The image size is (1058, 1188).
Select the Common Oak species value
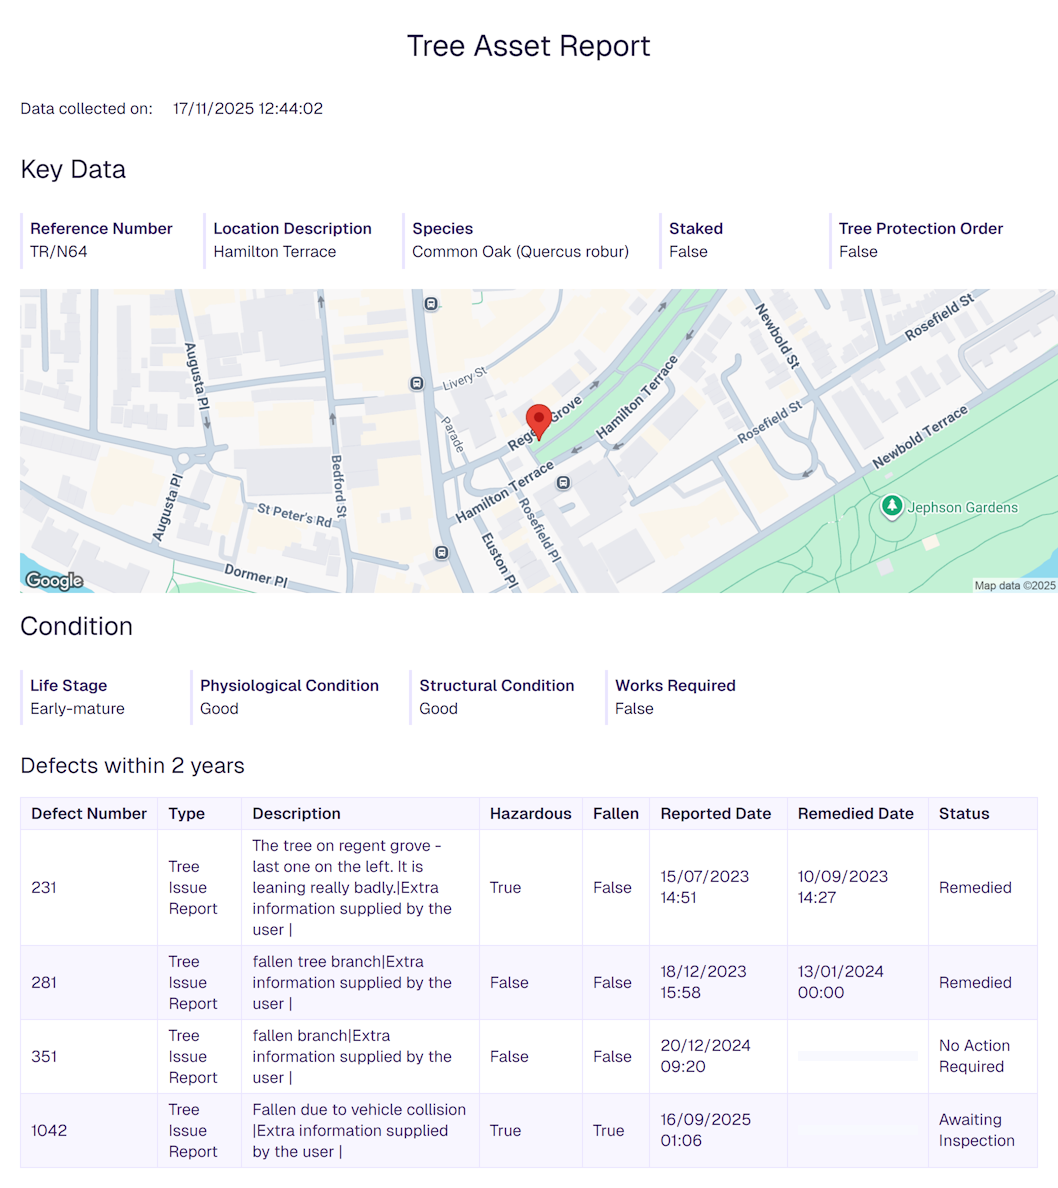[x=520, y=251]
